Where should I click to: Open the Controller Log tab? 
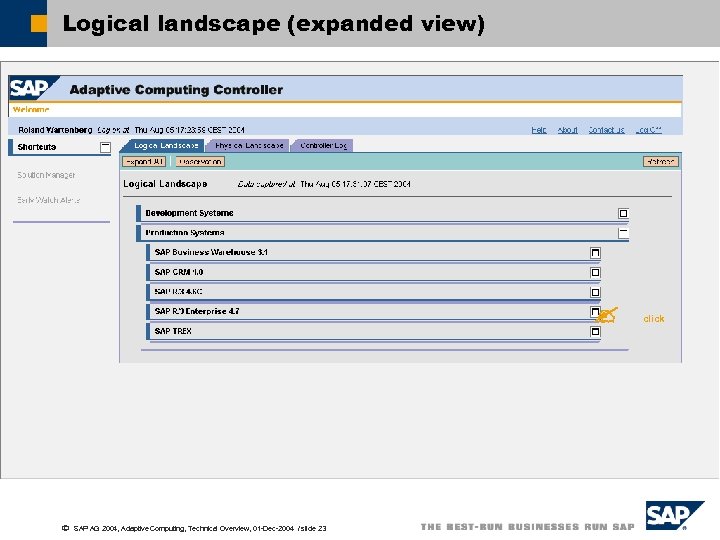(x=323, y=146)
